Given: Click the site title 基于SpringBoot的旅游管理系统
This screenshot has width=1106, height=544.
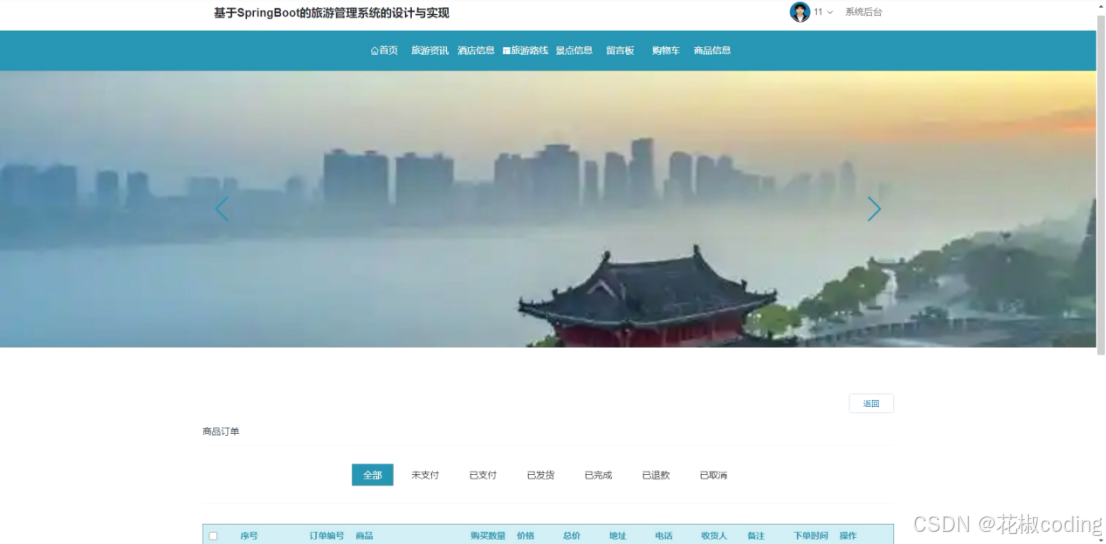Looking at the screenshot, I should 332,13.
